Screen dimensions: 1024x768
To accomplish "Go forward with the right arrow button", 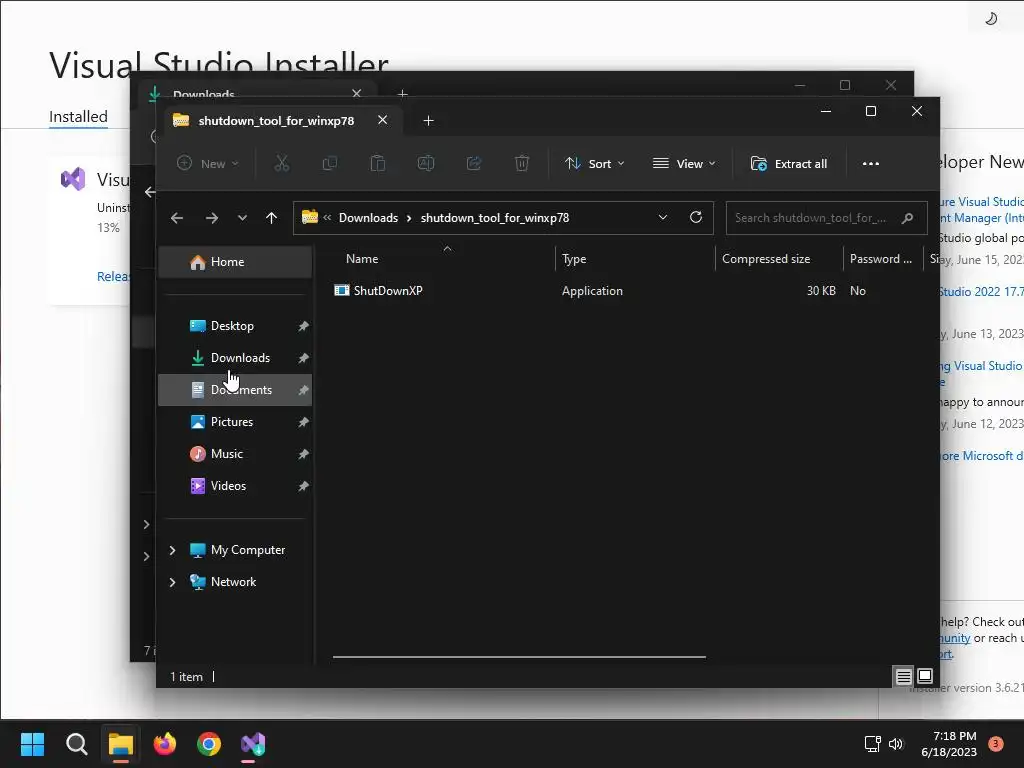I will click(212, 218).
